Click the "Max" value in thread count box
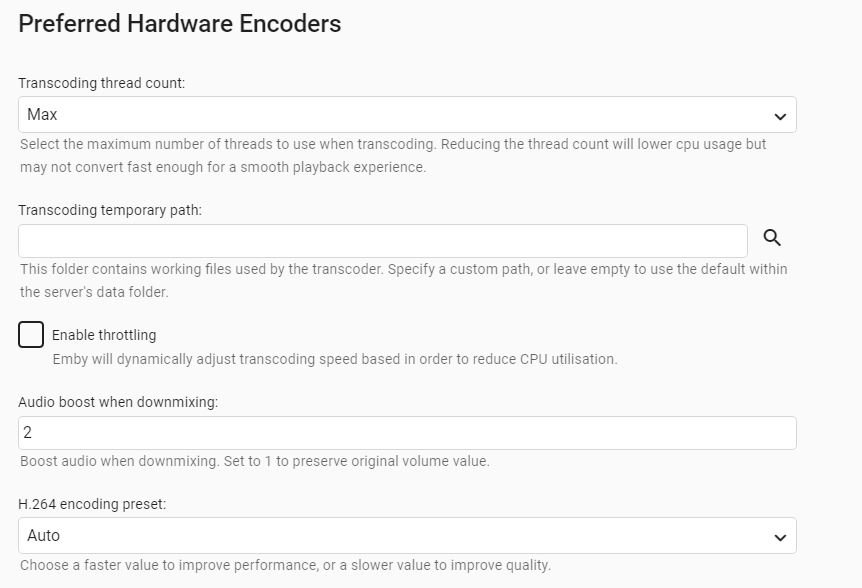Screen dimensions: 862x588 43,115
